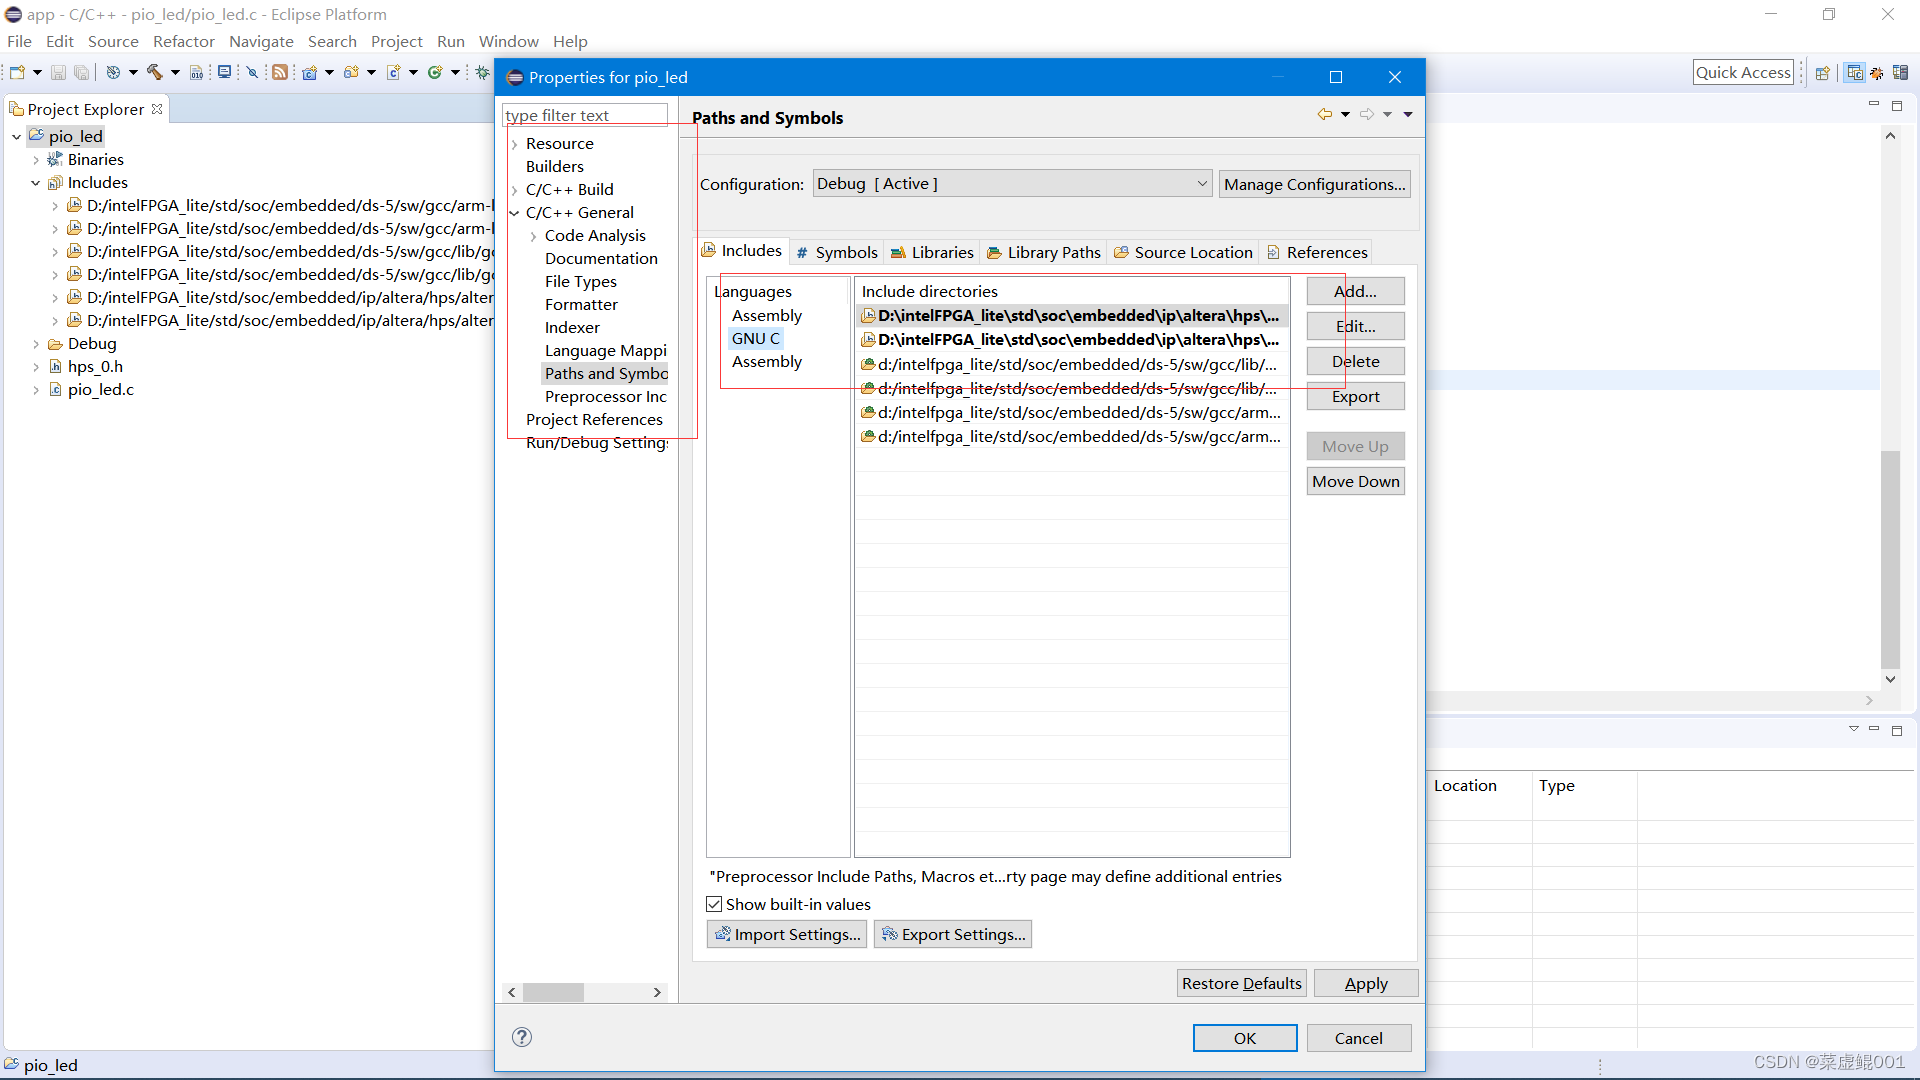1920x1080 pixels.
Task: Click the Debug bug icon
Action: [x=483, y=72]
